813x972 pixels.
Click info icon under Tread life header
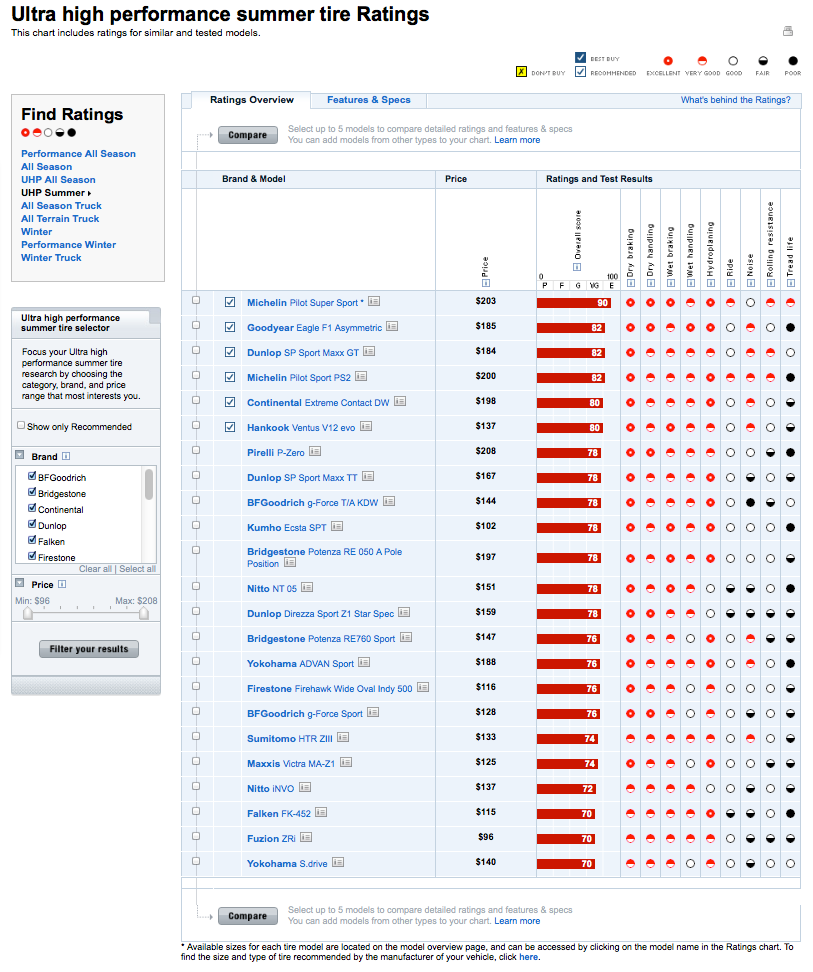tap(791, 283)
